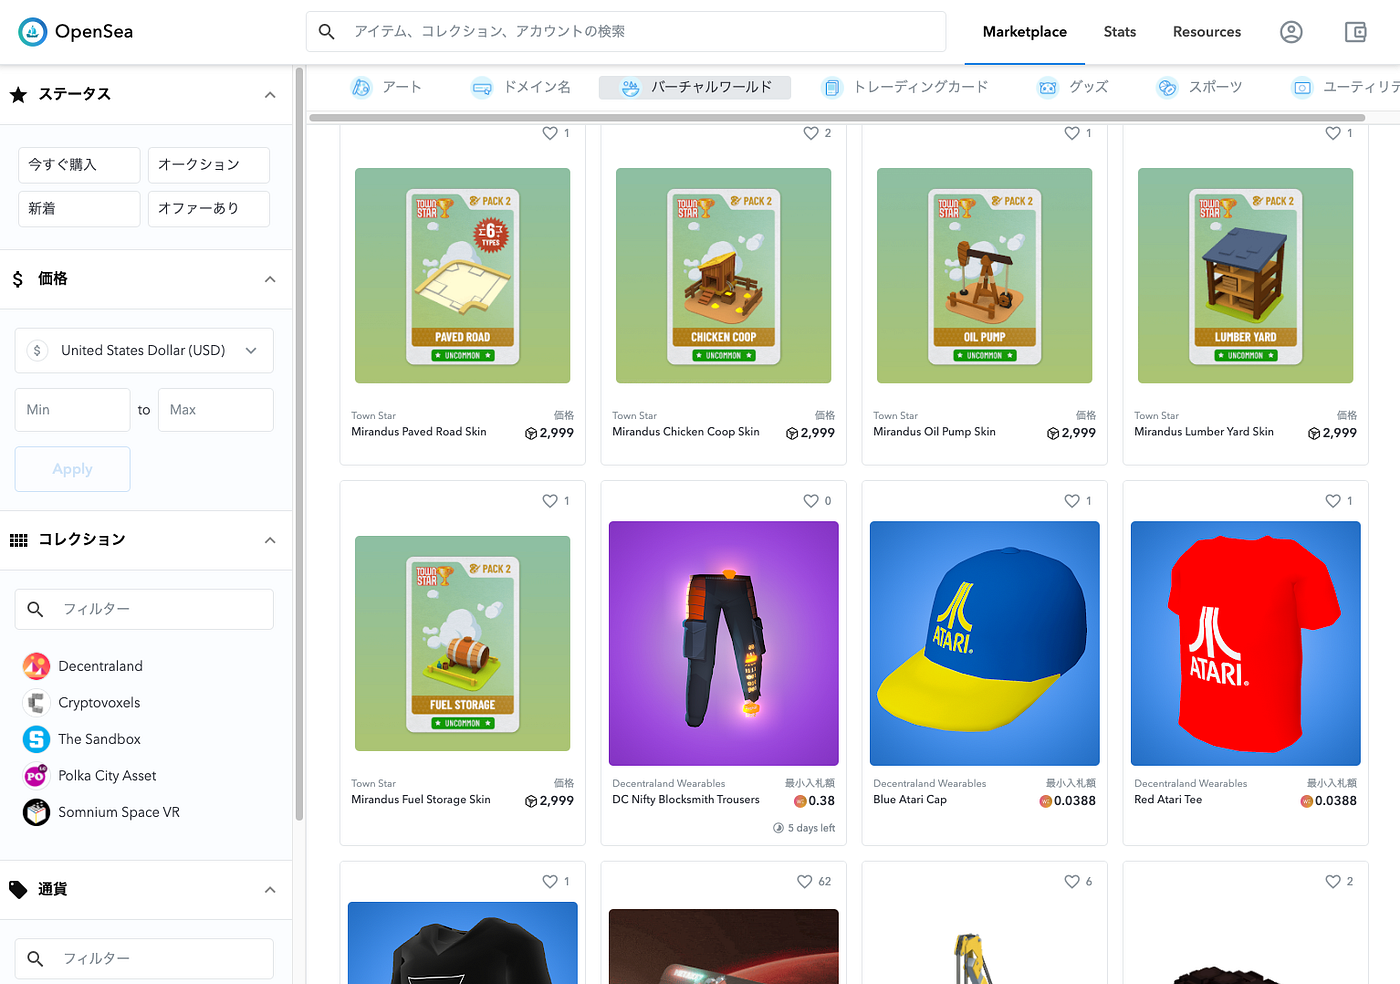This screenshot has width=1400, height=984.
Task: Open the United States Dollar currency dropdown
Action: pos(144,351)
